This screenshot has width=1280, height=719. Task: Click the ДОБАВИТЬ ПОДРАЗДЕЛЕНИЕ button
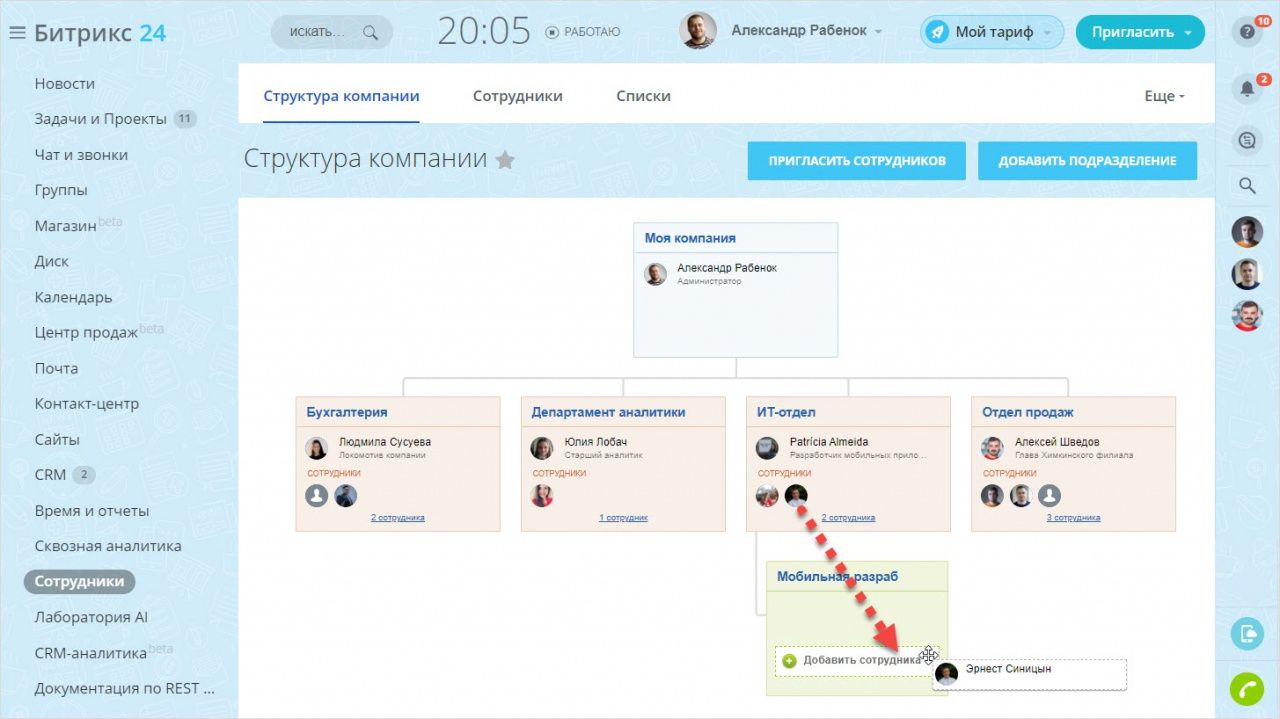point(1087,161)
